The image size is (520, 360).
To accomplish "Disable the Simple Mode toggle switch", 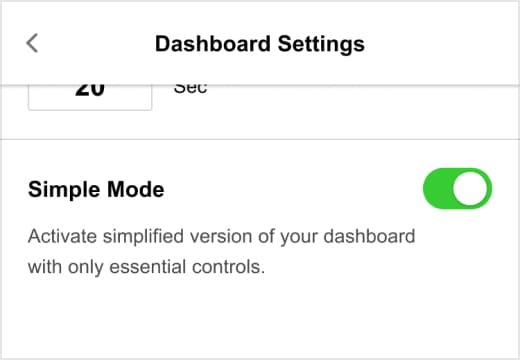I will tap(457, 189).
